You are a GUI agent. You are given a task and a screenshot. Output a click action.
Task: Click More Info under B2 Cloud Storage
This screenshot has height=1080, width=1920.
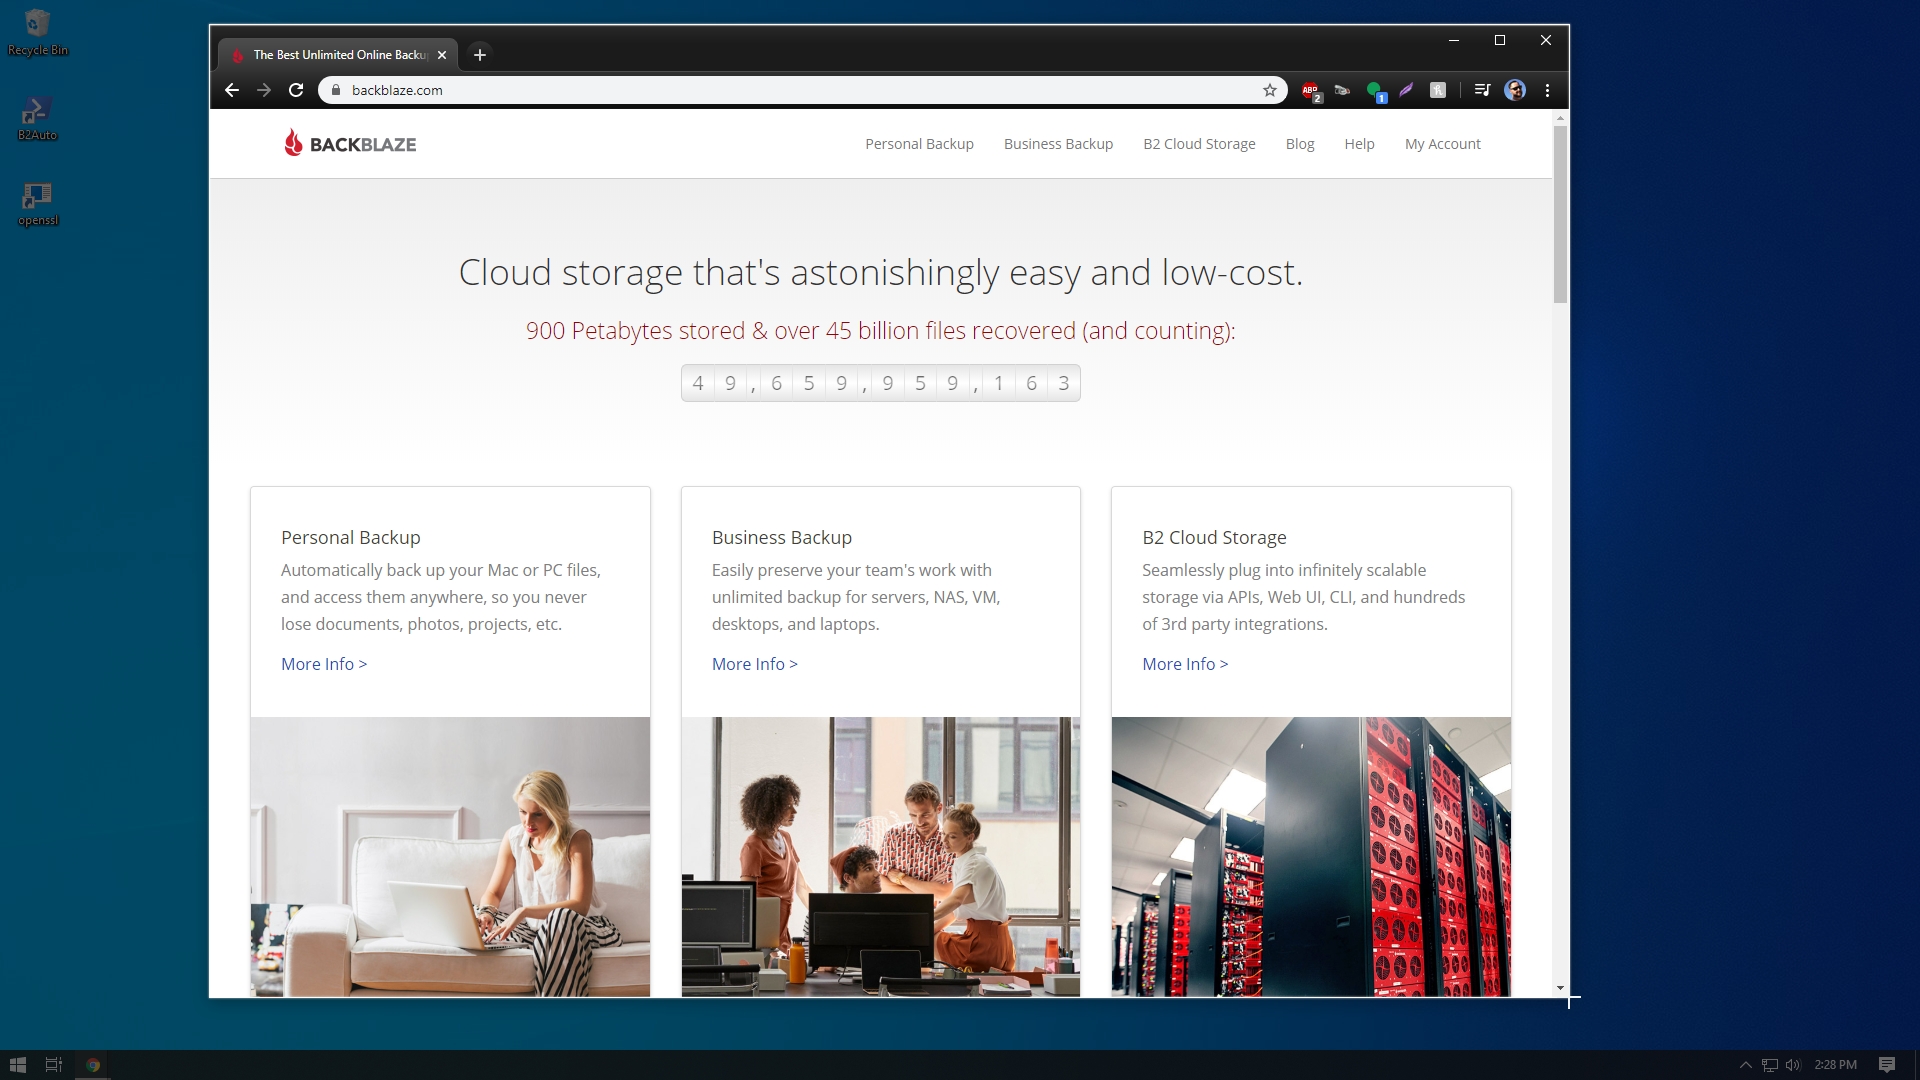pyautogui.click(x=1185, y=664)
